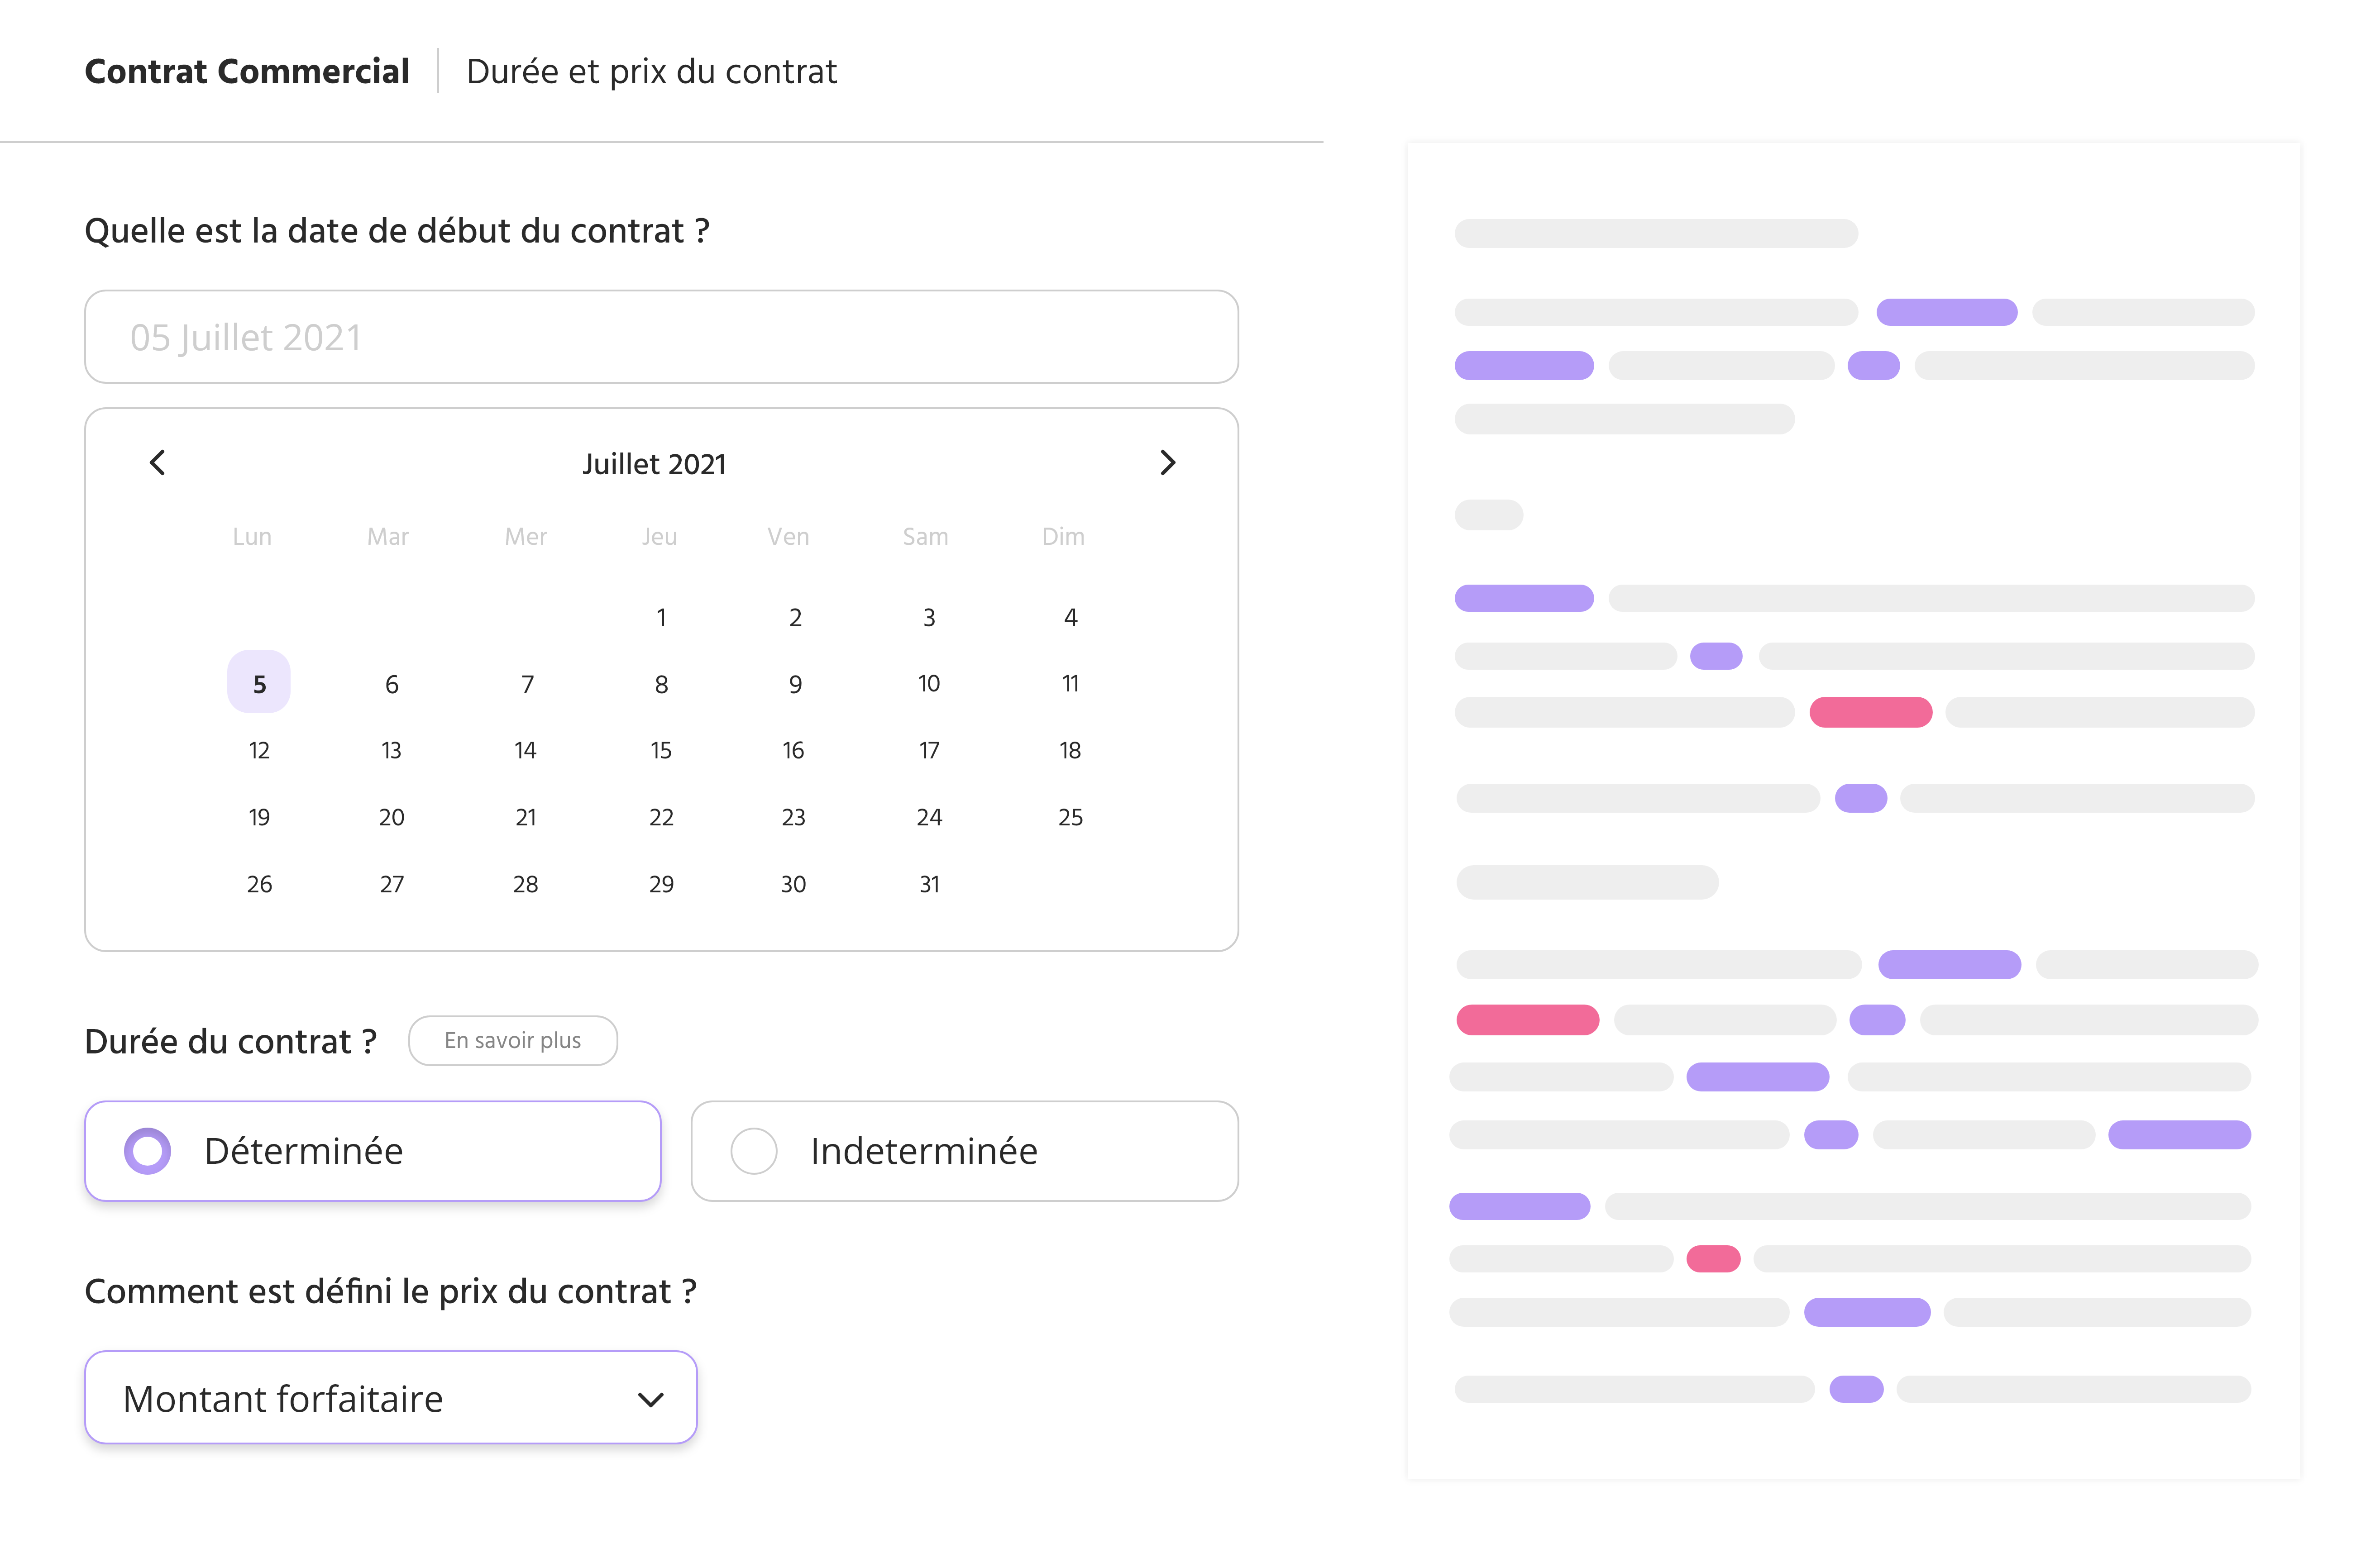2380x1553 pixels.
Task: Open the Montant forfaitaire price dropdown
Action: [x=390, y=1398]
